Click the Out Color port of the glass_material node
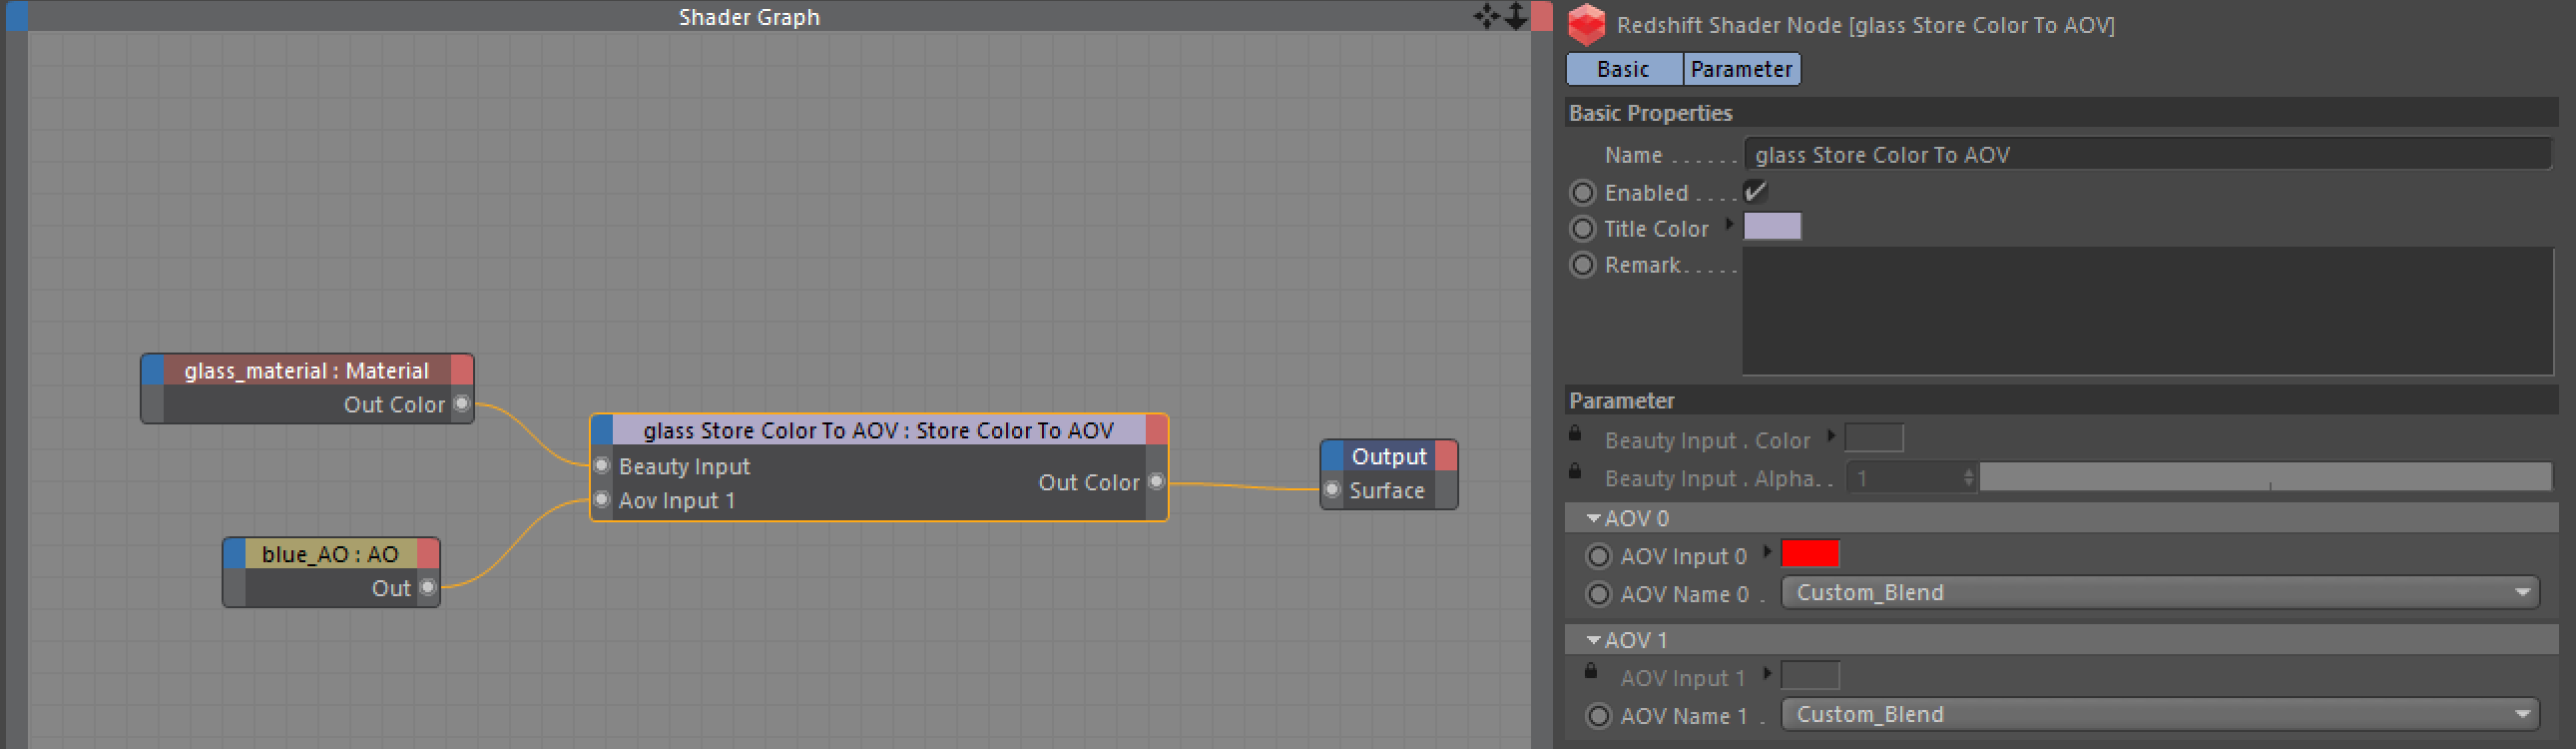The width and height of the screenshot is (2576, 749). click(x=462, y=403)
